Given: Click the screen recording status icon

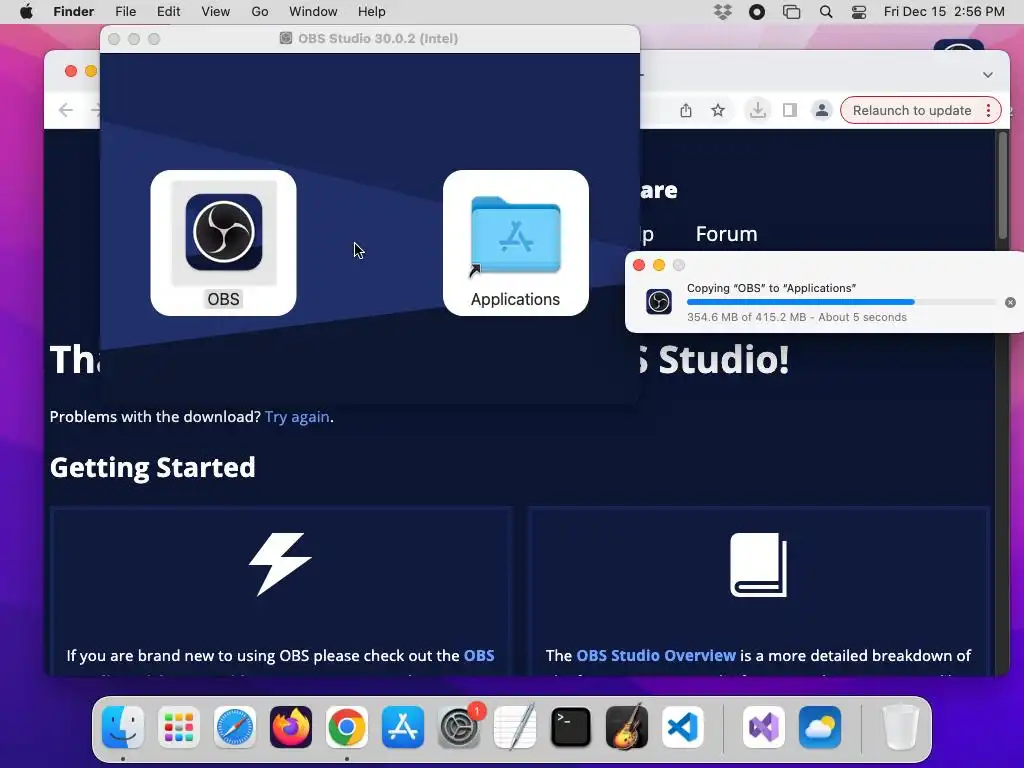Looking at the screenshot, I should point(757,12).
